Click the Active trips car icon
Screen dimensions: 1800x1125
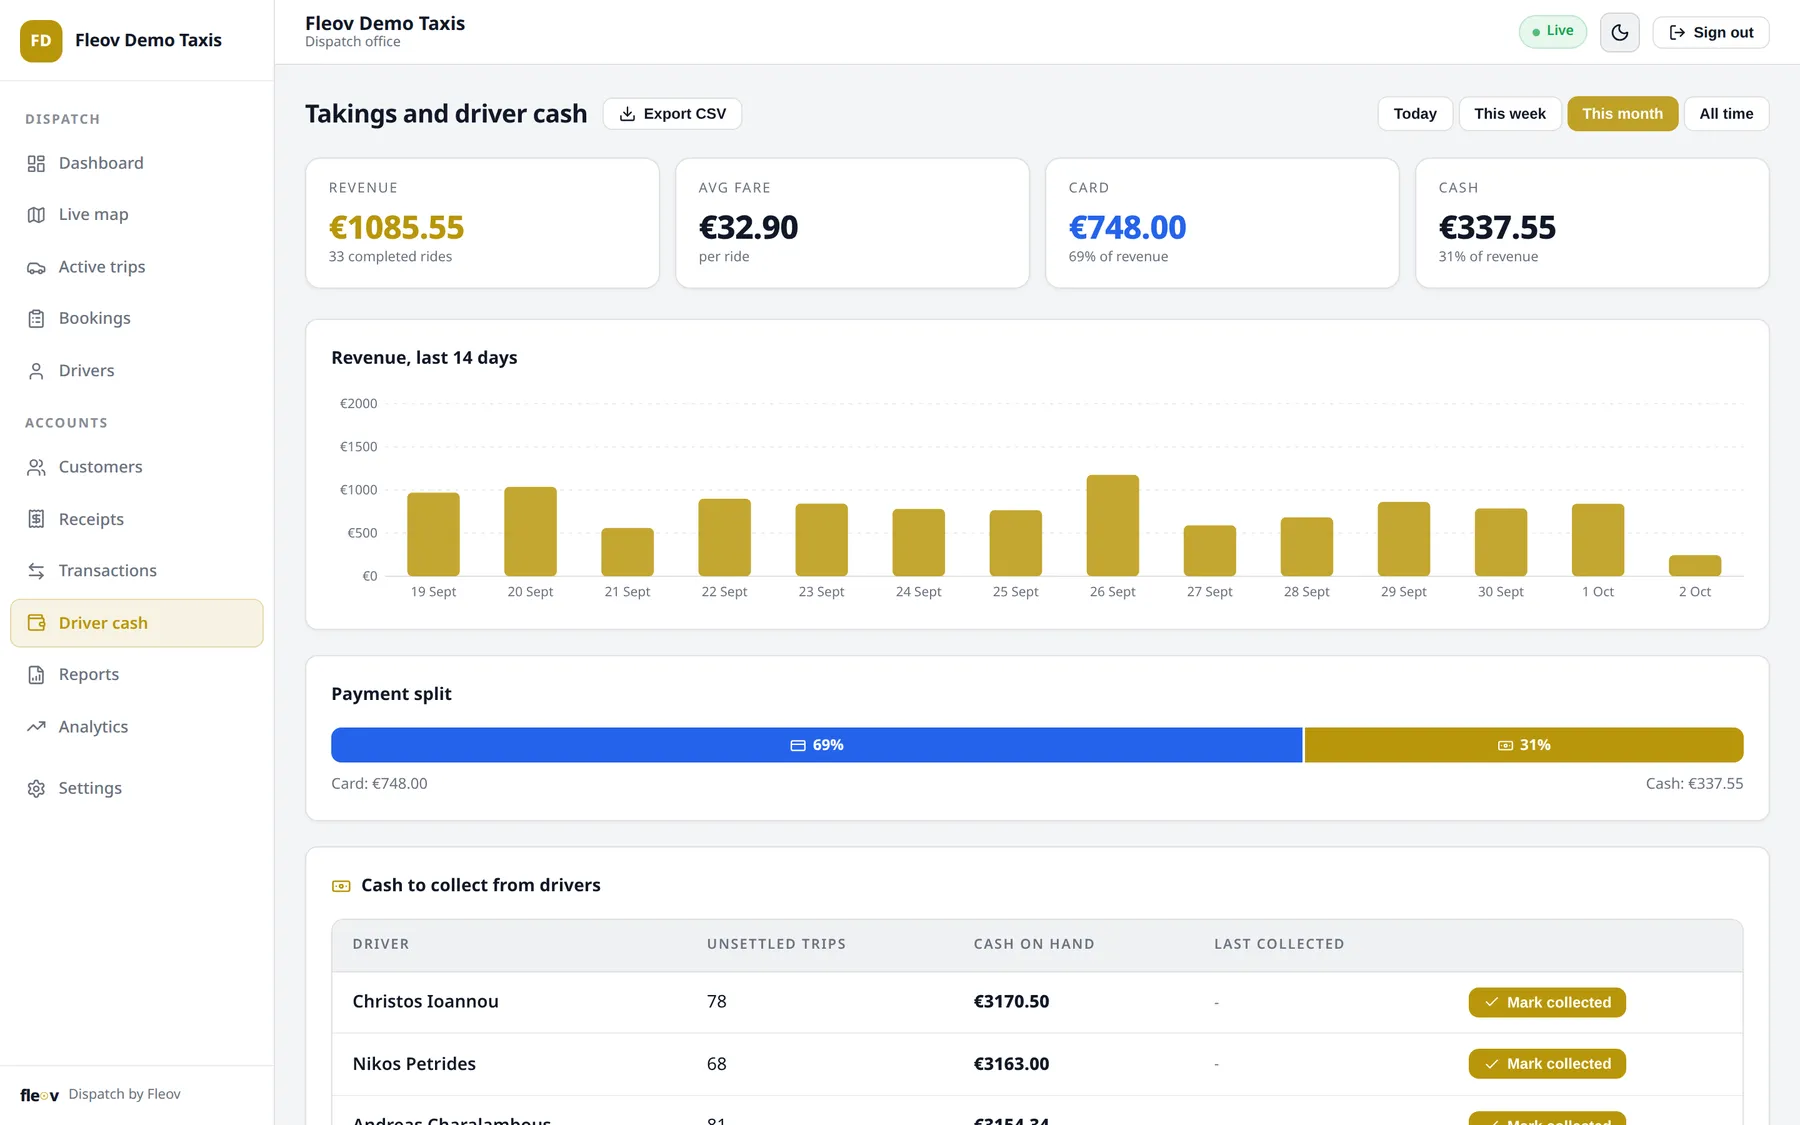(x=36, y=267)
